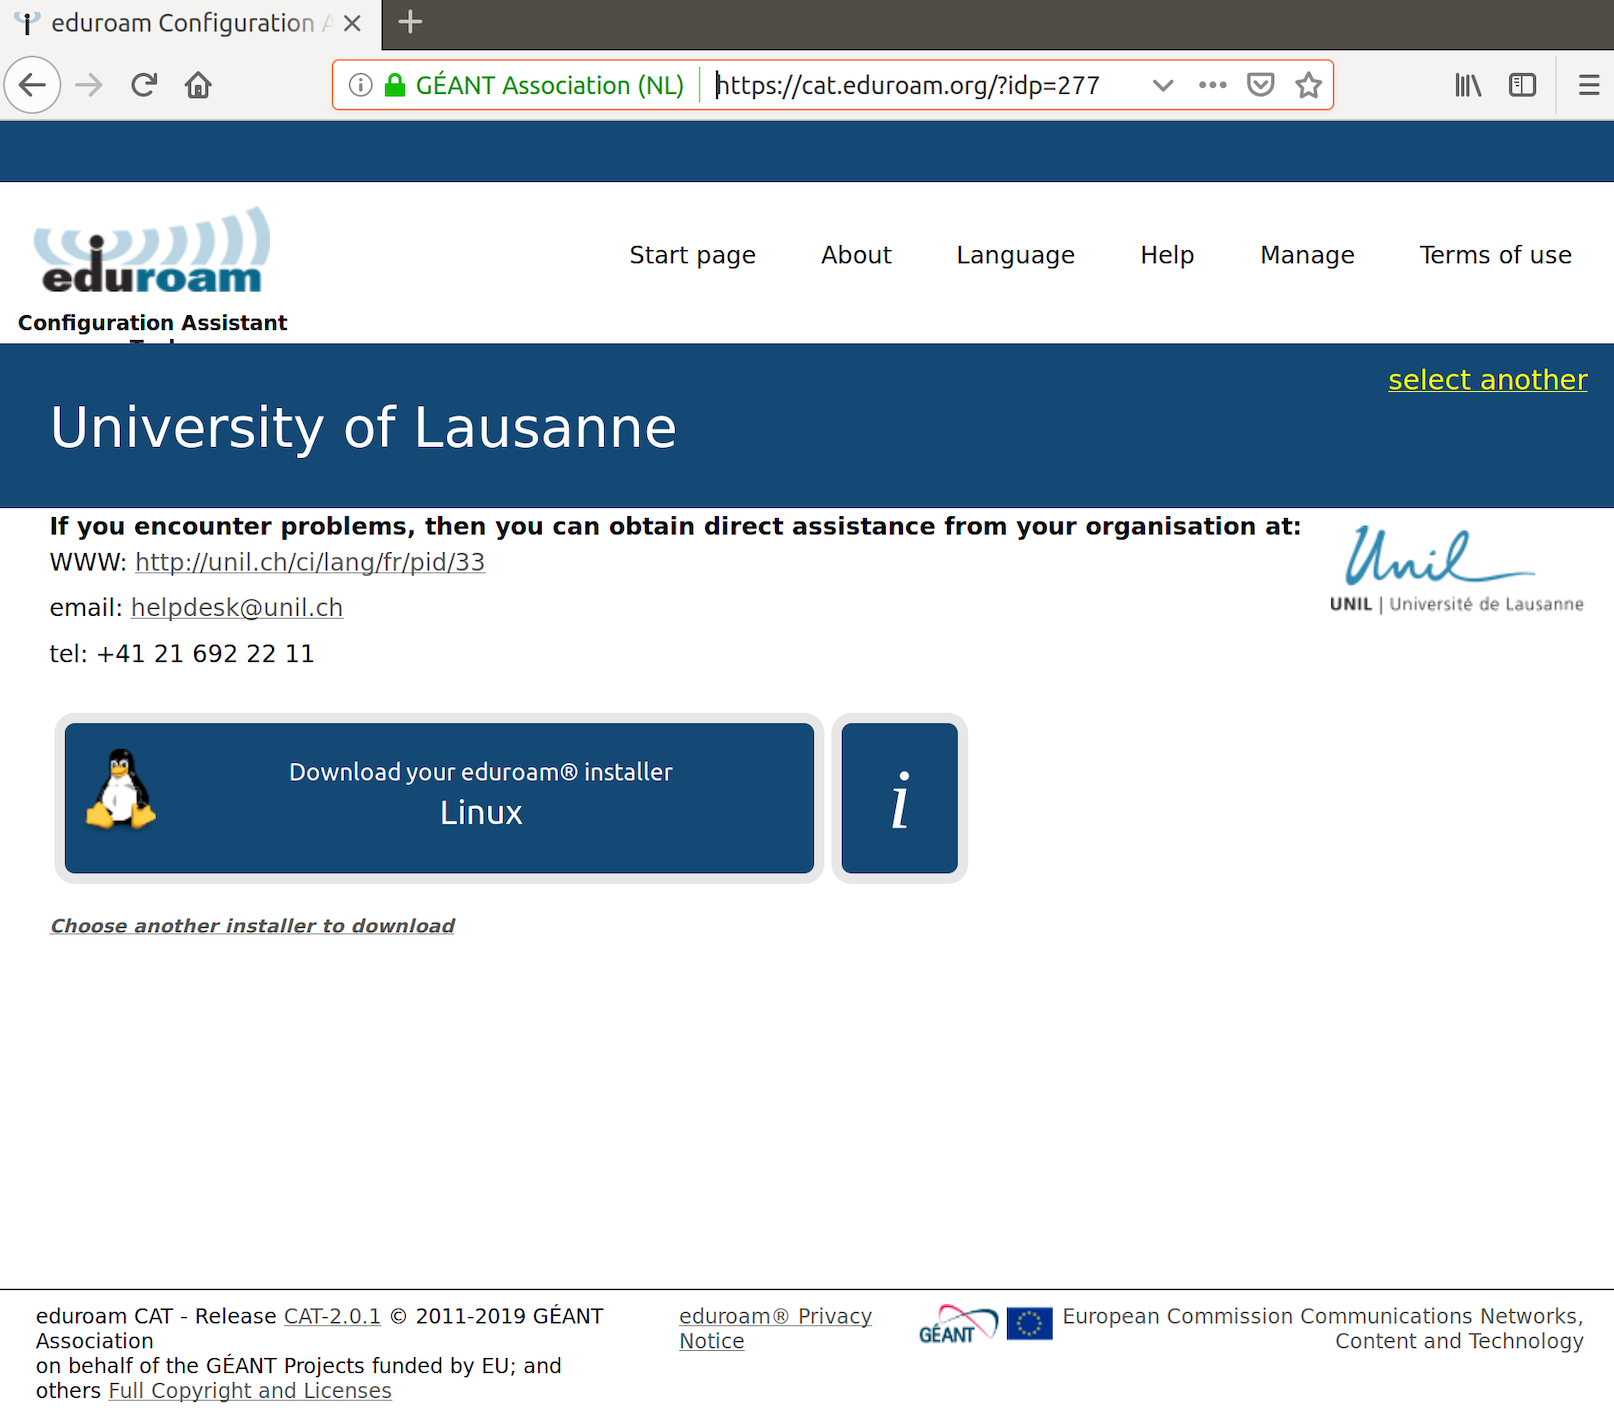Reload the current page
The image size is (1614, 1412).
pos(144,85)
